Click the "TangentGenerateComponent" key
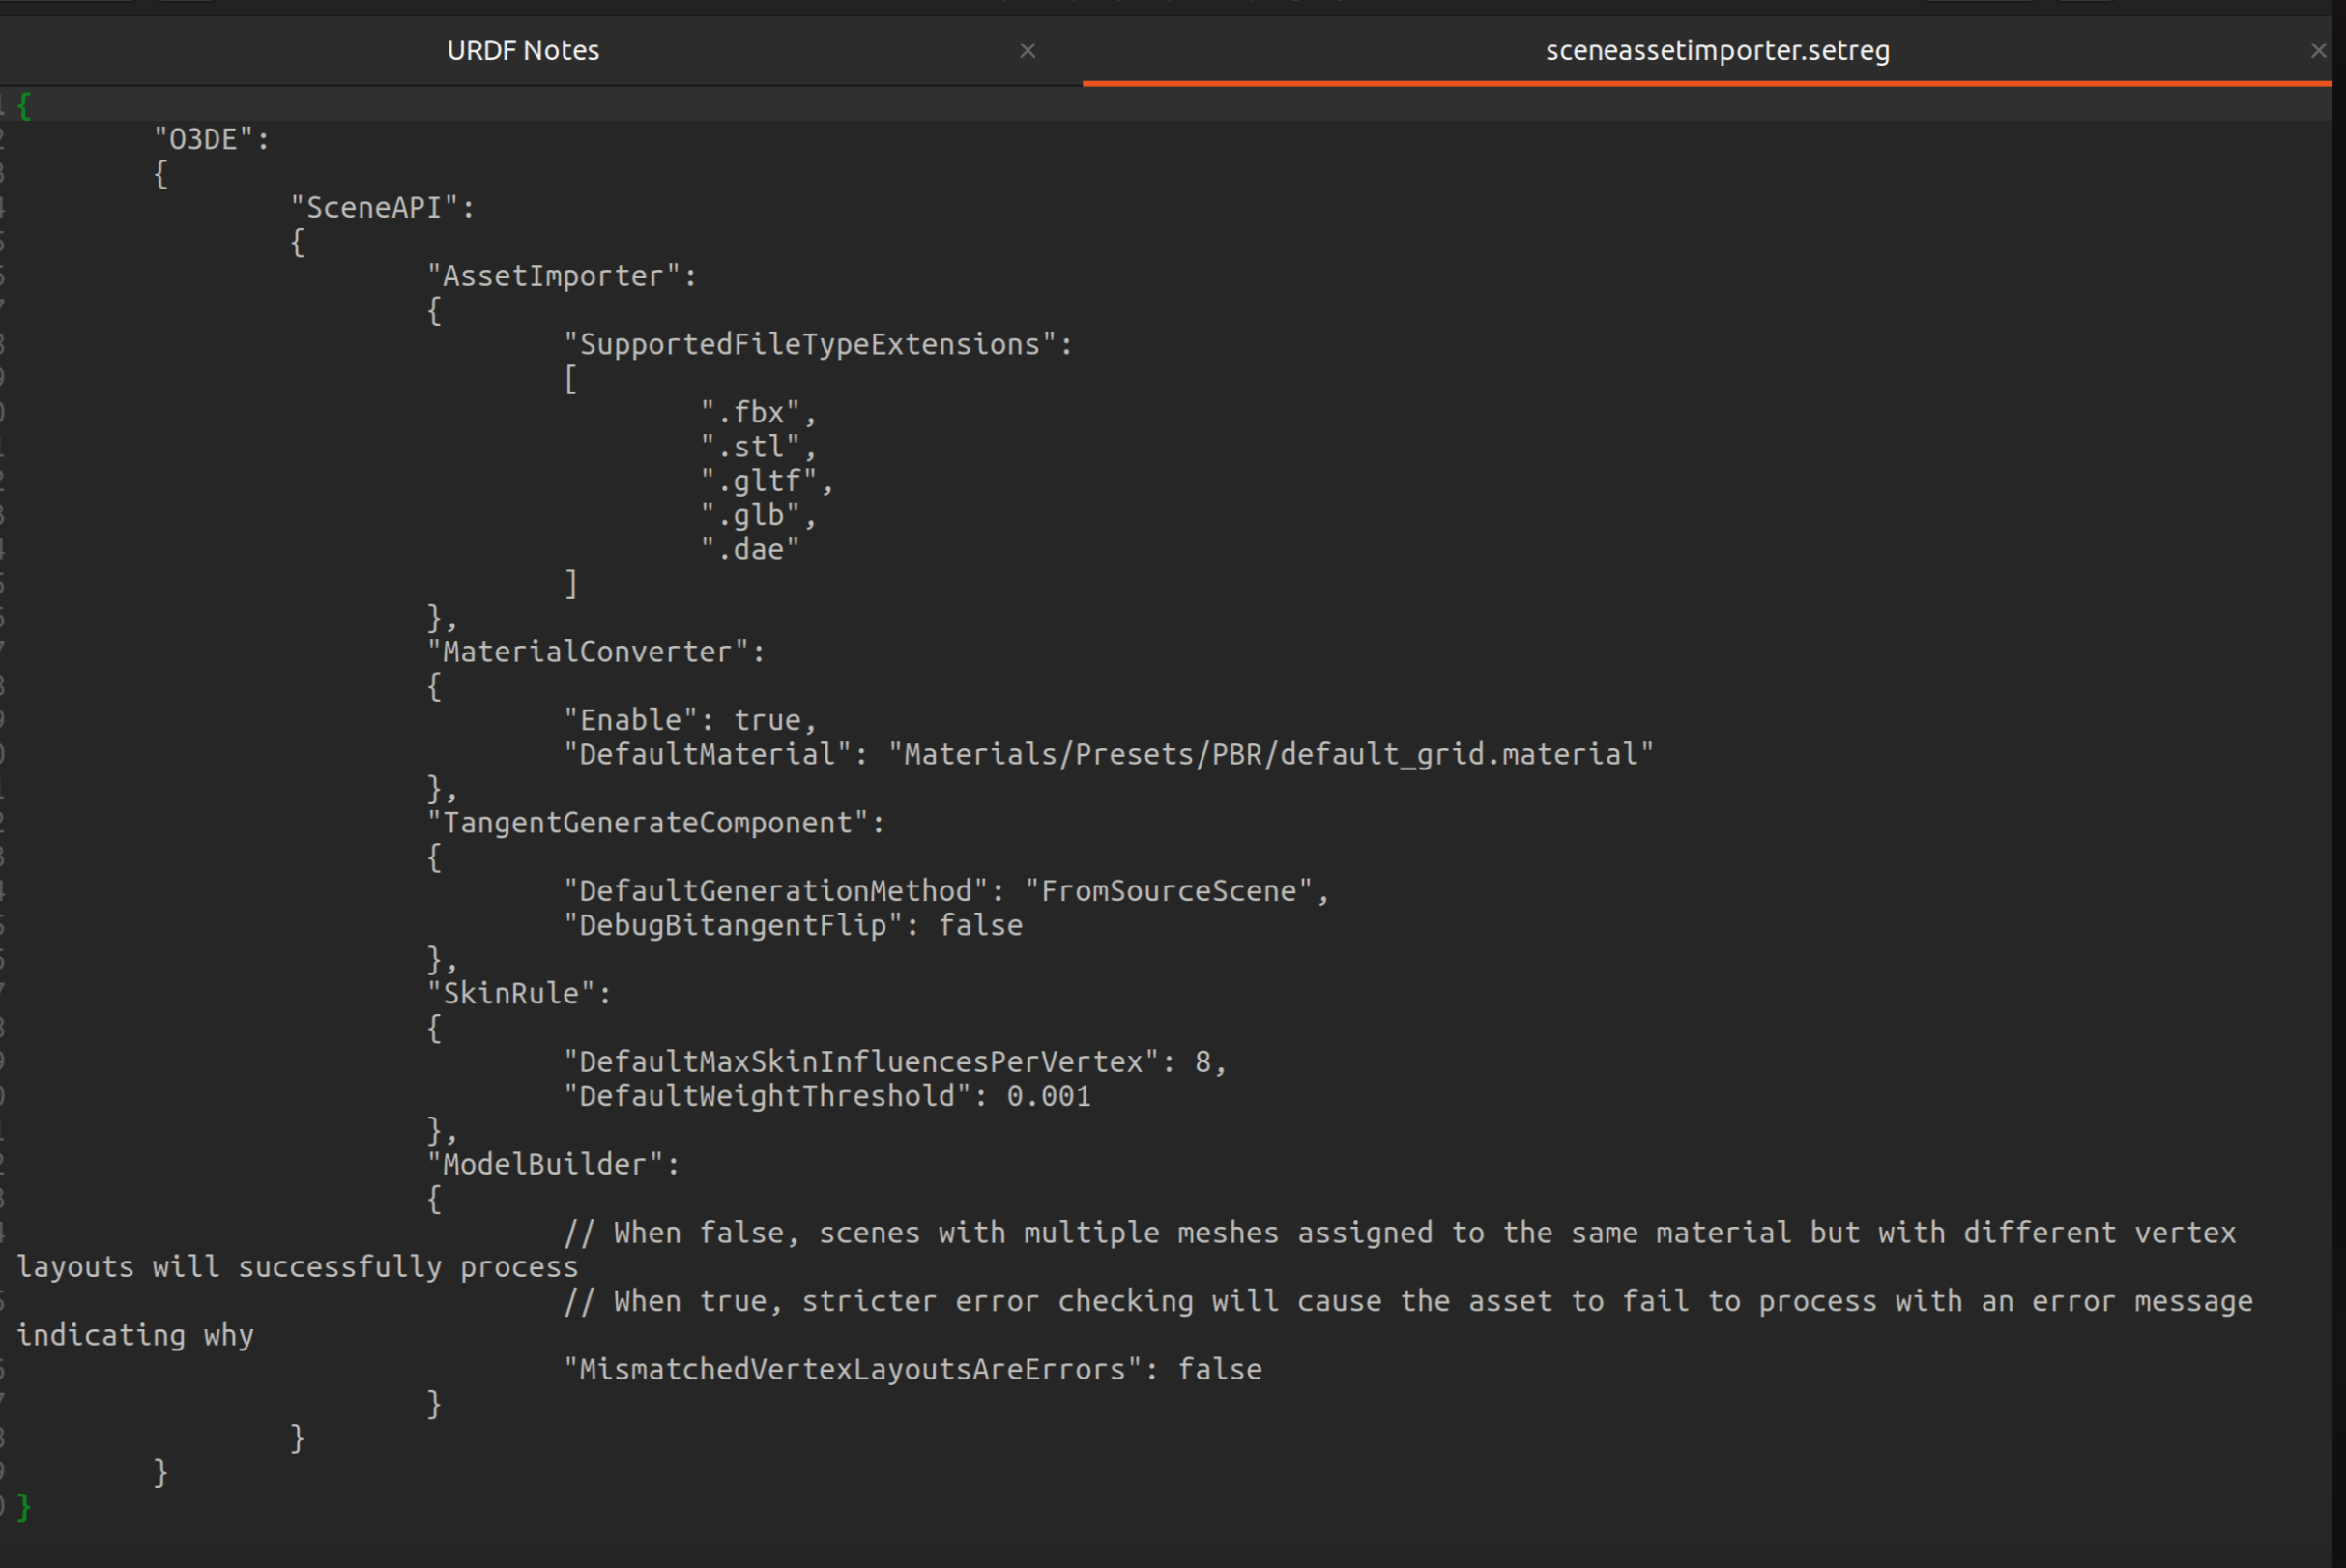The image size is (2346, 1568). coord(654,822)
